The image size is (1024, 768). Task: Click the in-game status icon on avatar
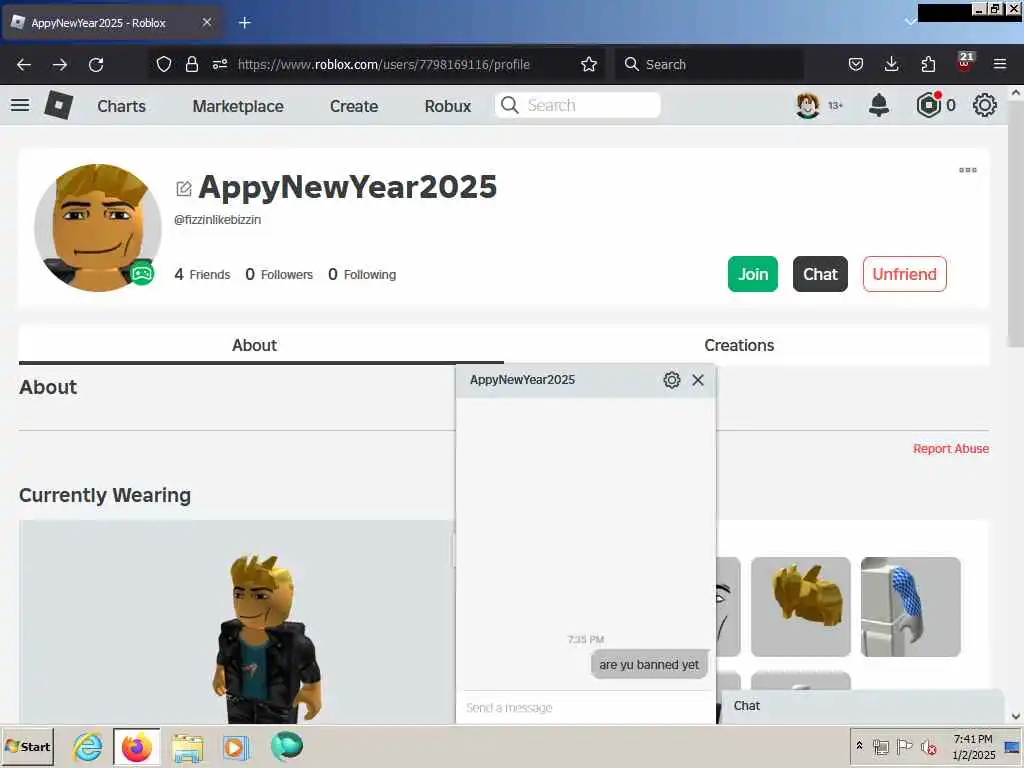click(x=142, y=272)
